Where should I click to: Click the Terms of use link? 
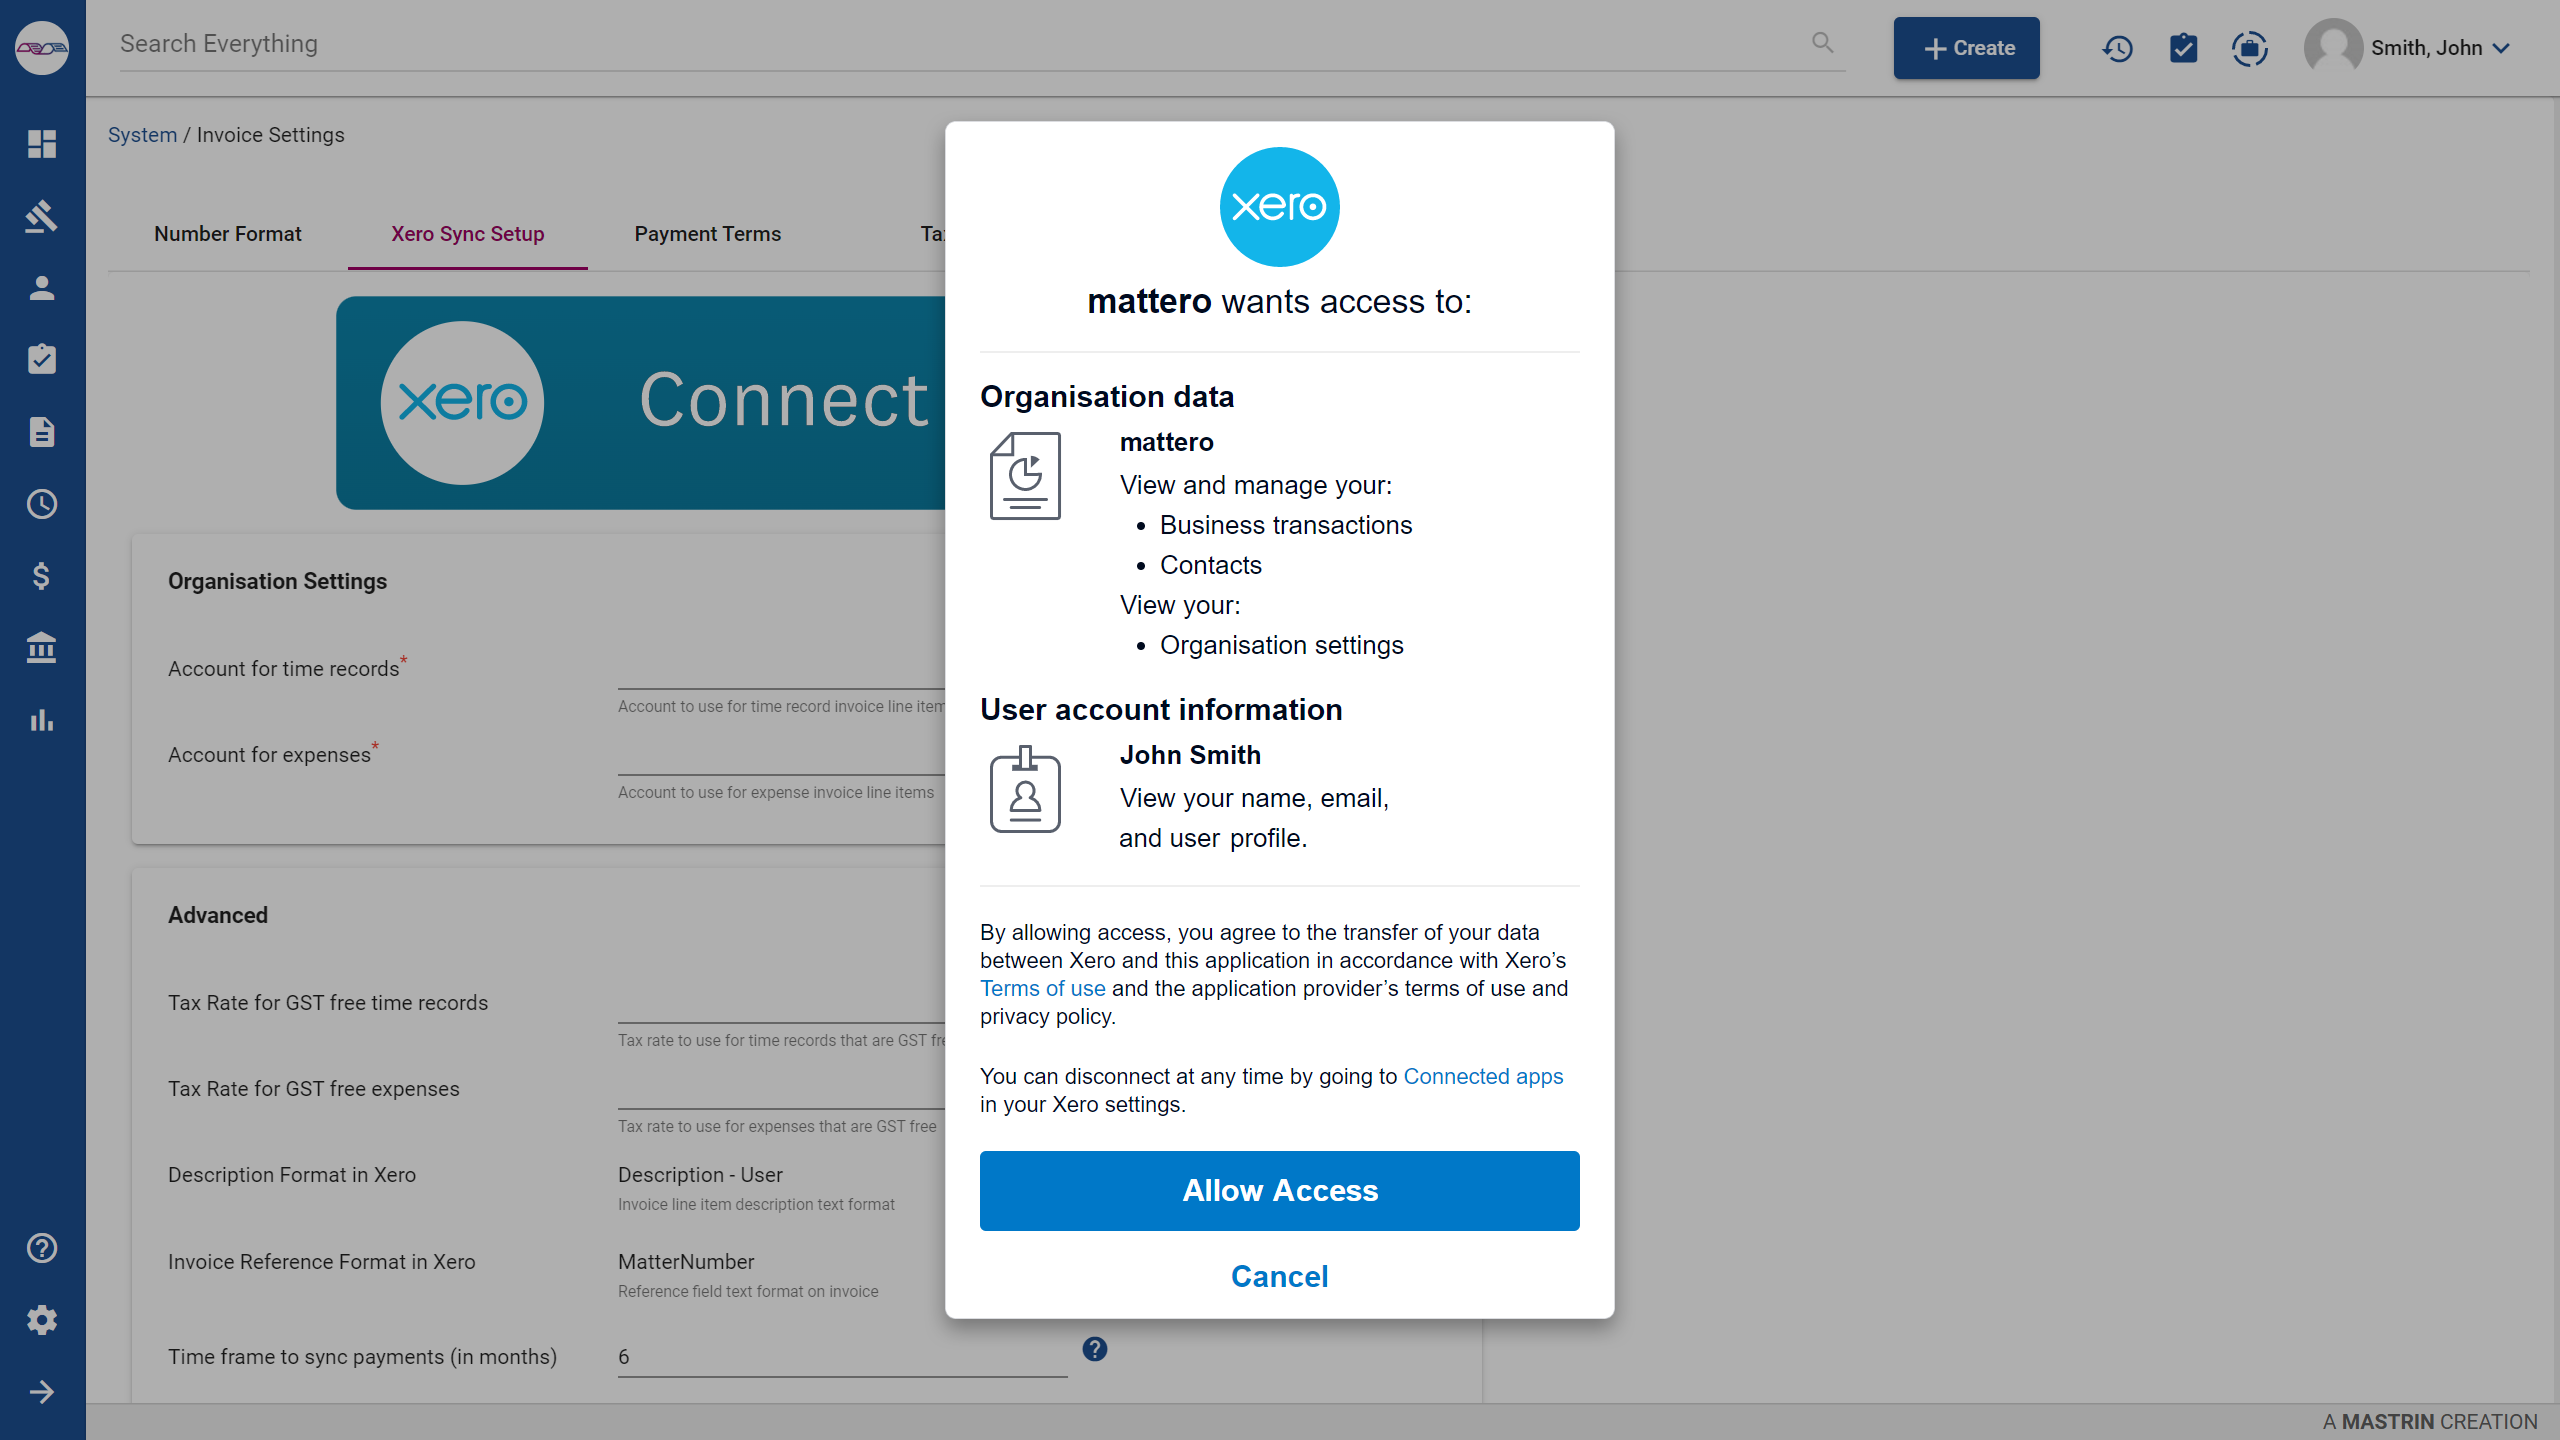click(x=1041, y=986)
